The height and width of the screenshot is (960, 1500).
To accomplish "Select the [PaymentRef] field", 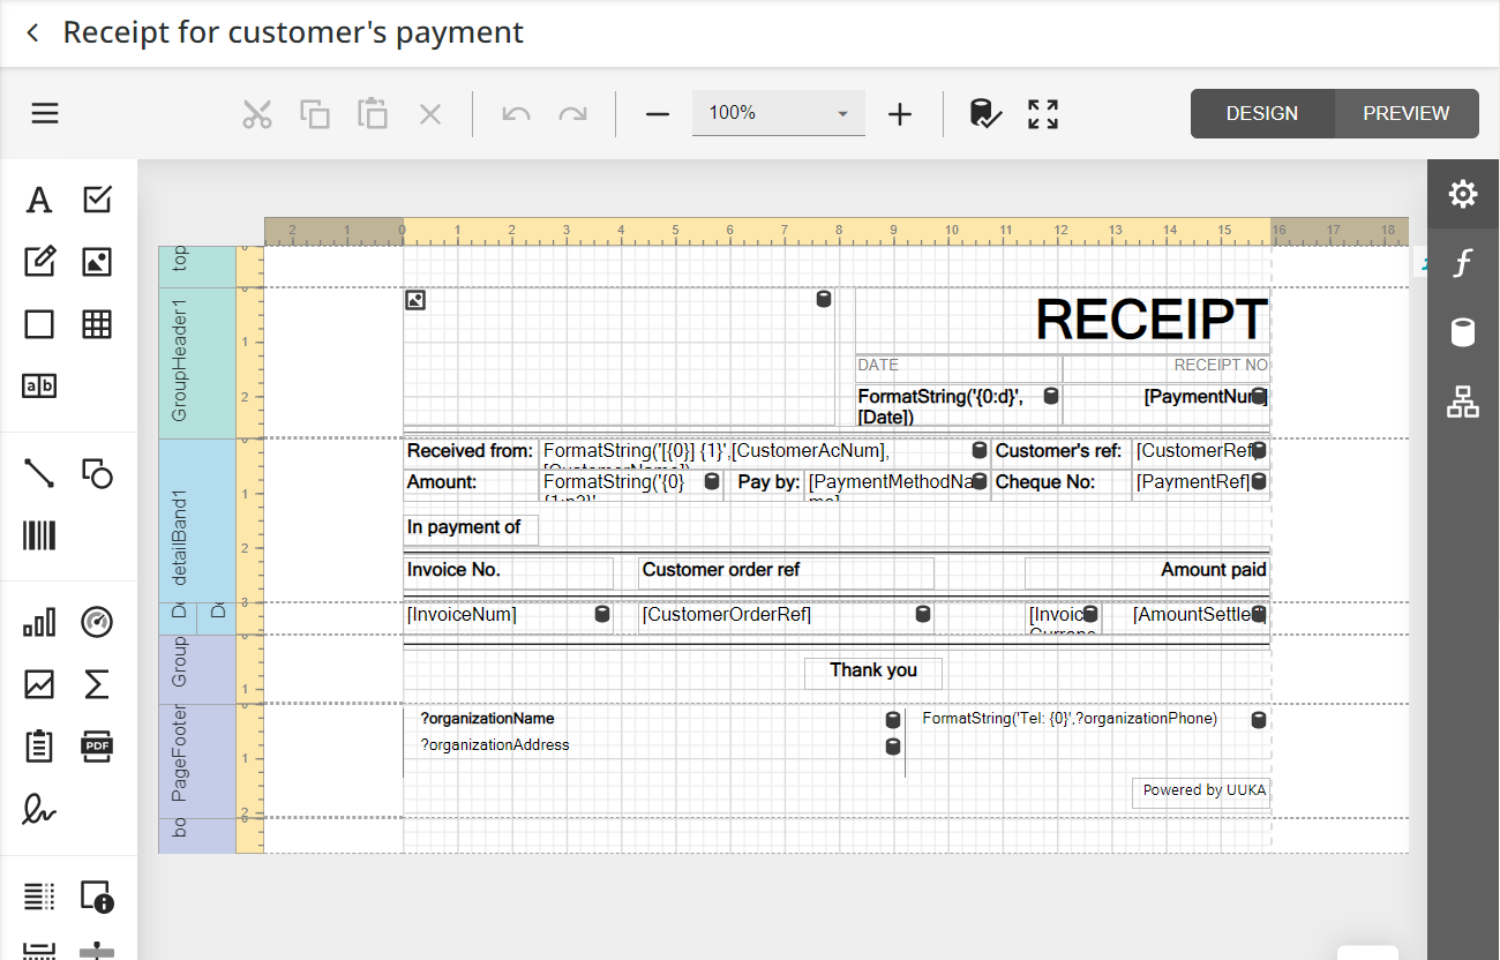I will 1201,483.
